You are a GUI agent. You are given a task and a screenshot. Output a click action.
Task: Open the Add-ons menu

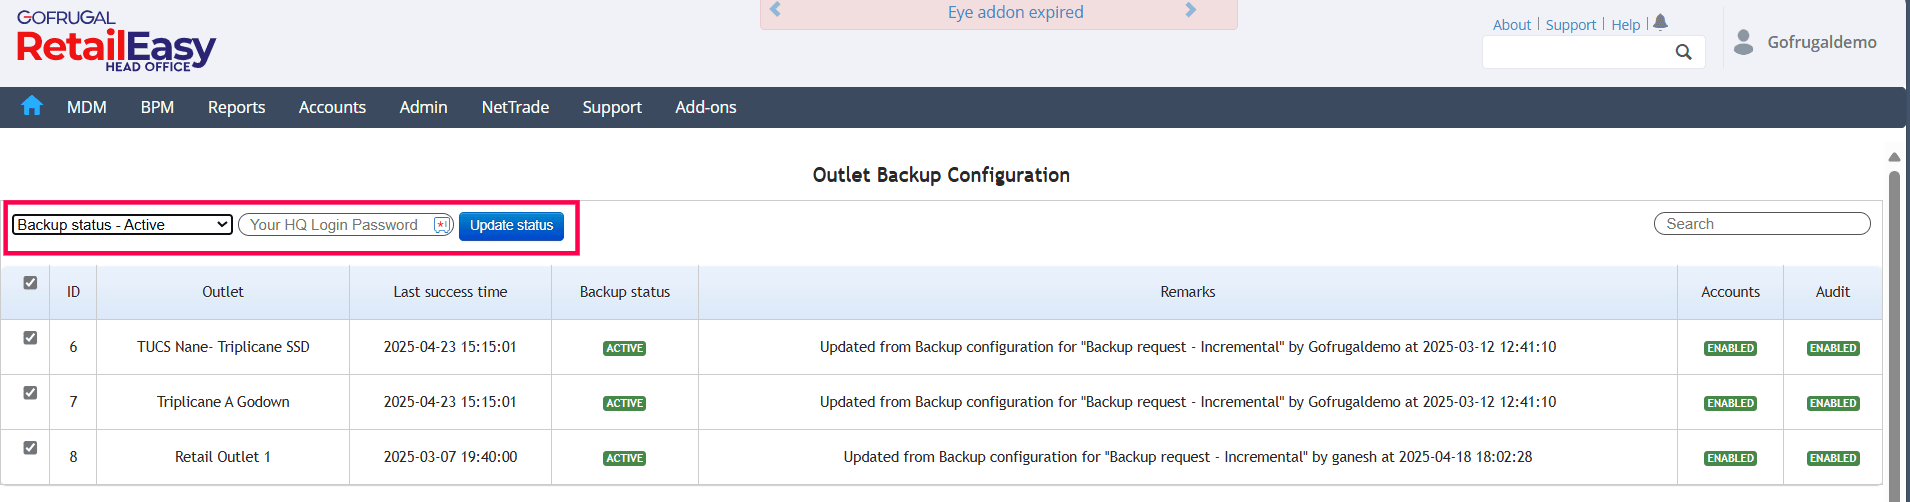(x=705, y=107)
